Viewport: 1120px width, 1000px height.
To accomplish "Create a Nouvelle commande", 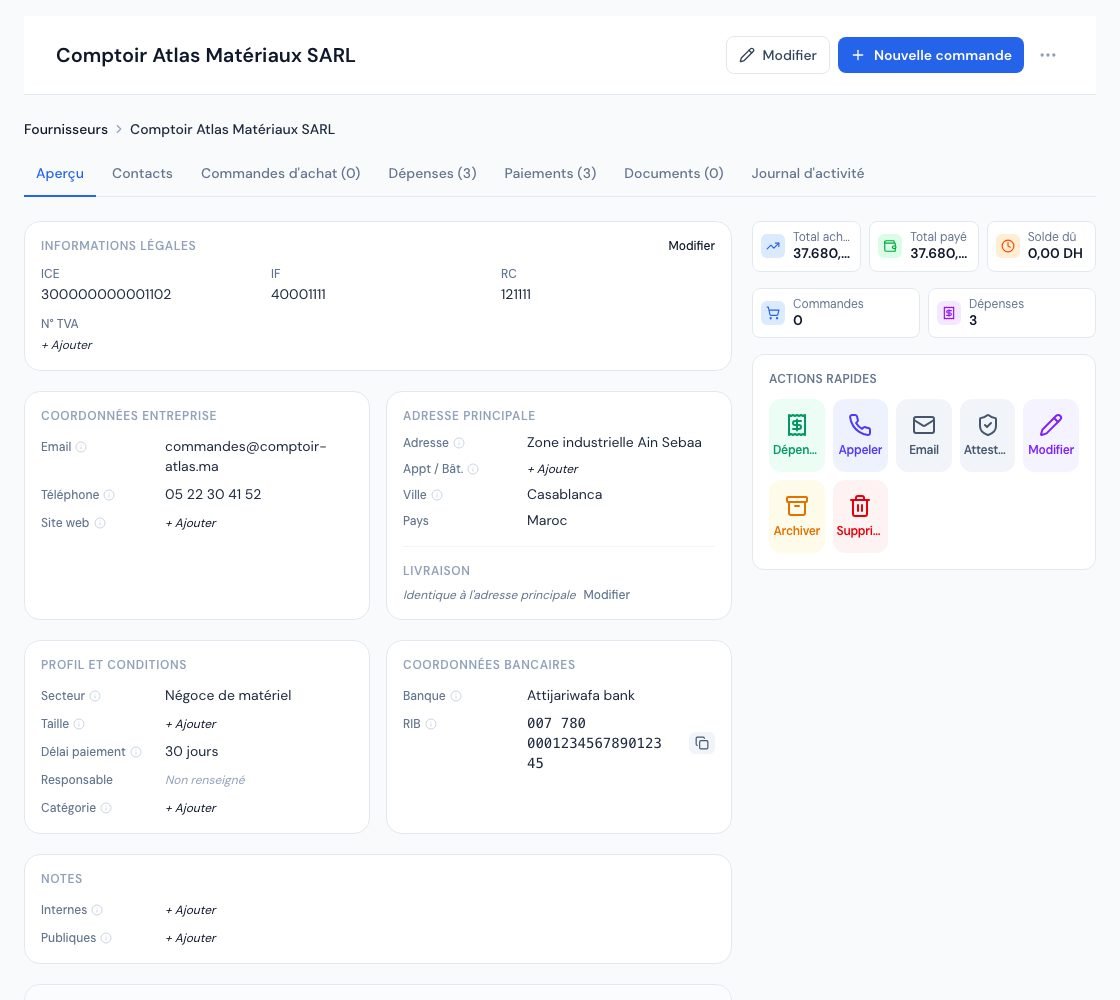I will point(931,55).
